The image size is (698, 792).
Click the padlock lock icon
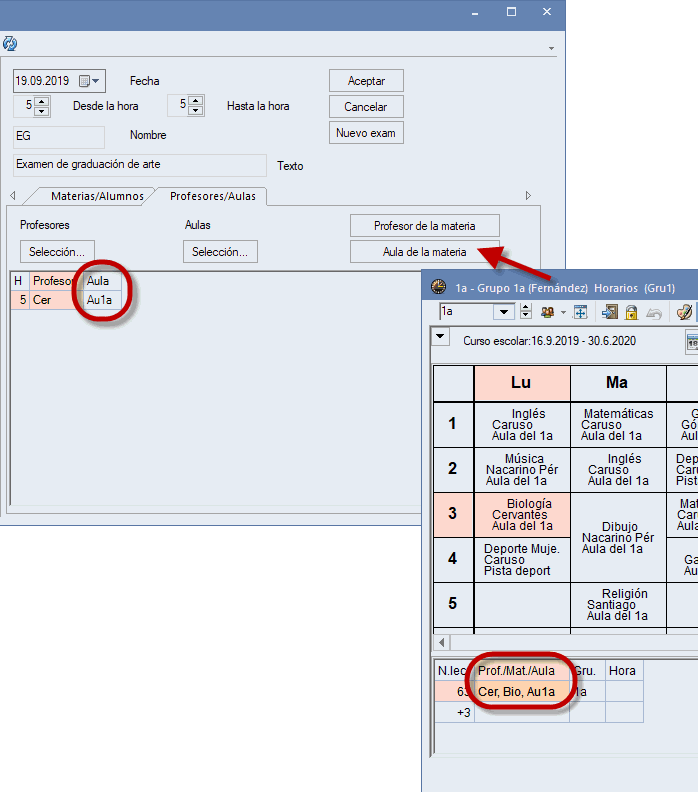click(632, 312)
